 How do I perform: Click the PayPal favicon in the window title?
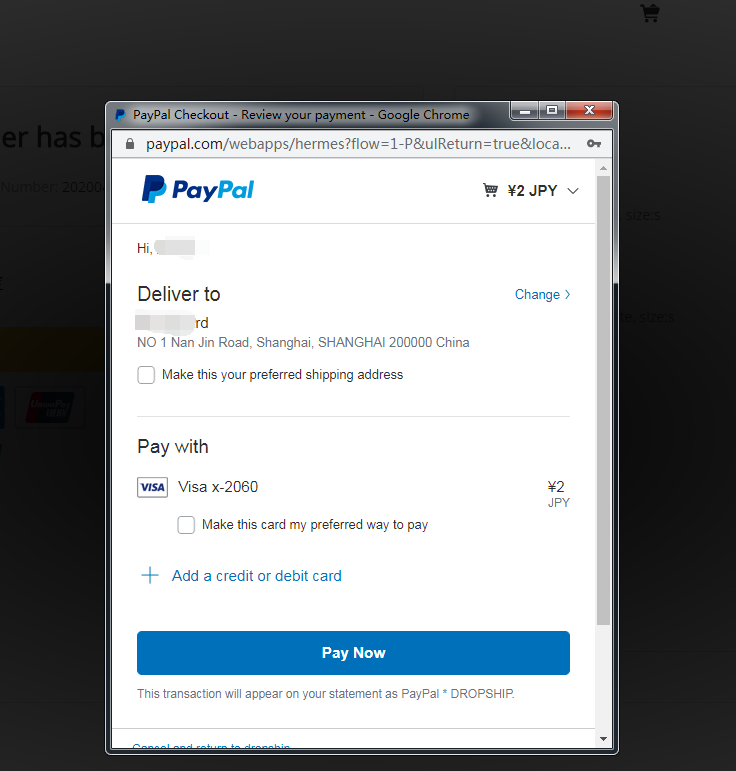(120, 115)
